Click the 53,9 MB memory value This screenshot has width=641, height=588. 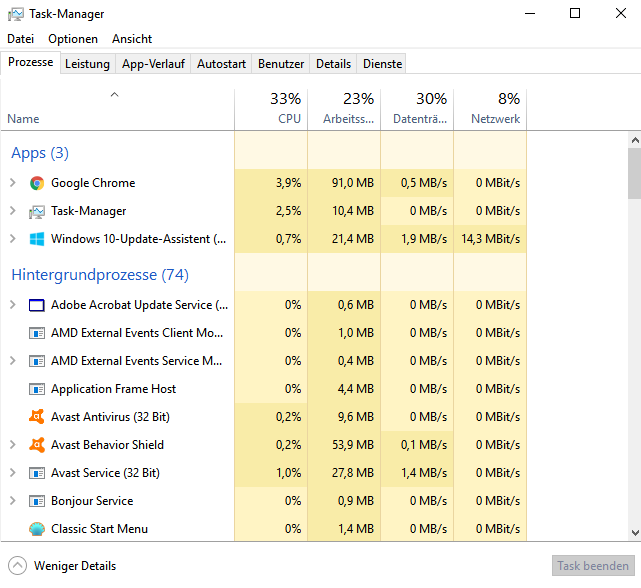[353, 445]
